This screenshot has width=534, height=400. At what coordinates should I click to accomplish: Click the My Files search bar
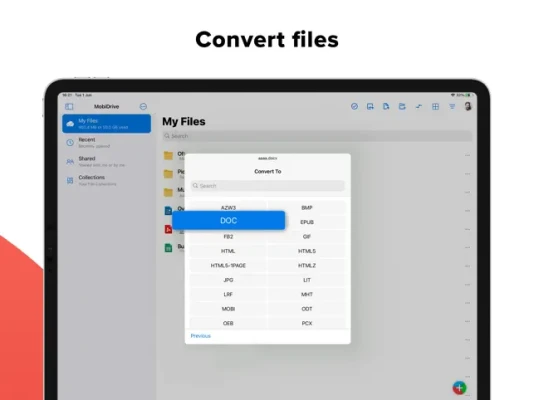(317, 136)
